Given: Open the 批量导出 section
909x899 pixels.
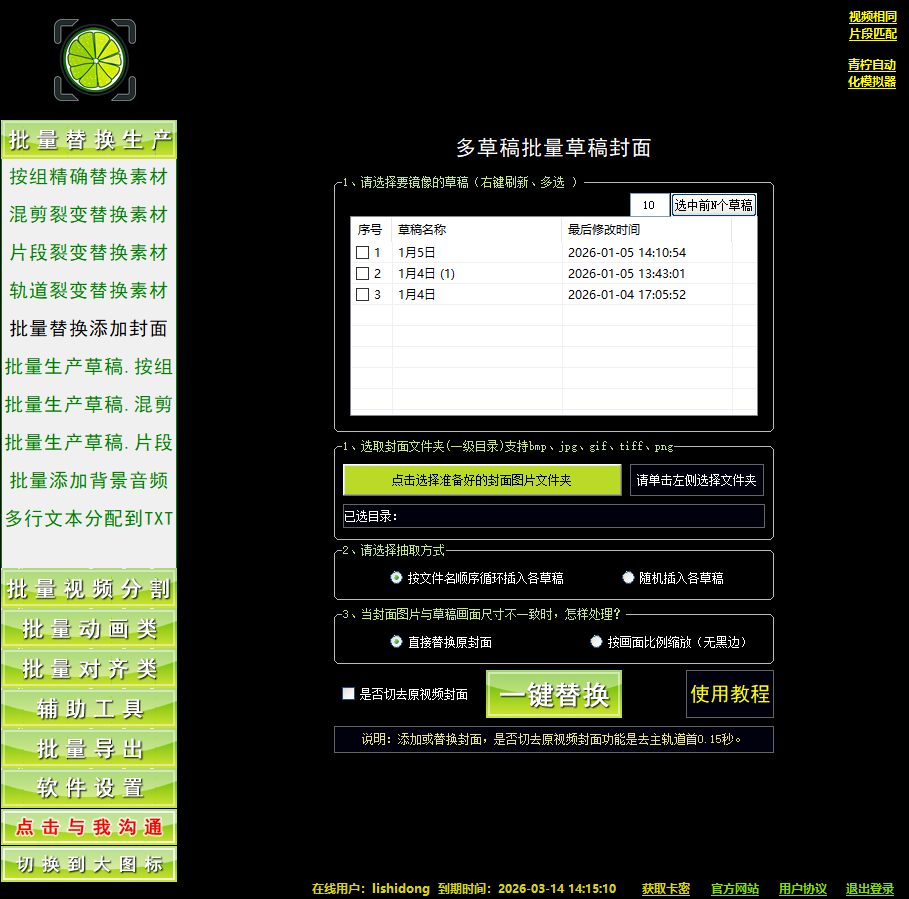Looking at the screenshot, I should 89,747.
